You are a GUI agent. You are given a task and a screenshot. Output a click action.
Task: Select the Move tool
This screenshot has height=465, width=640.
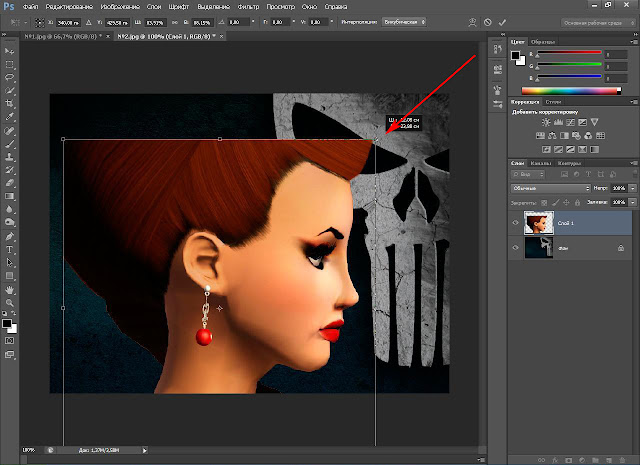(9, 51)
